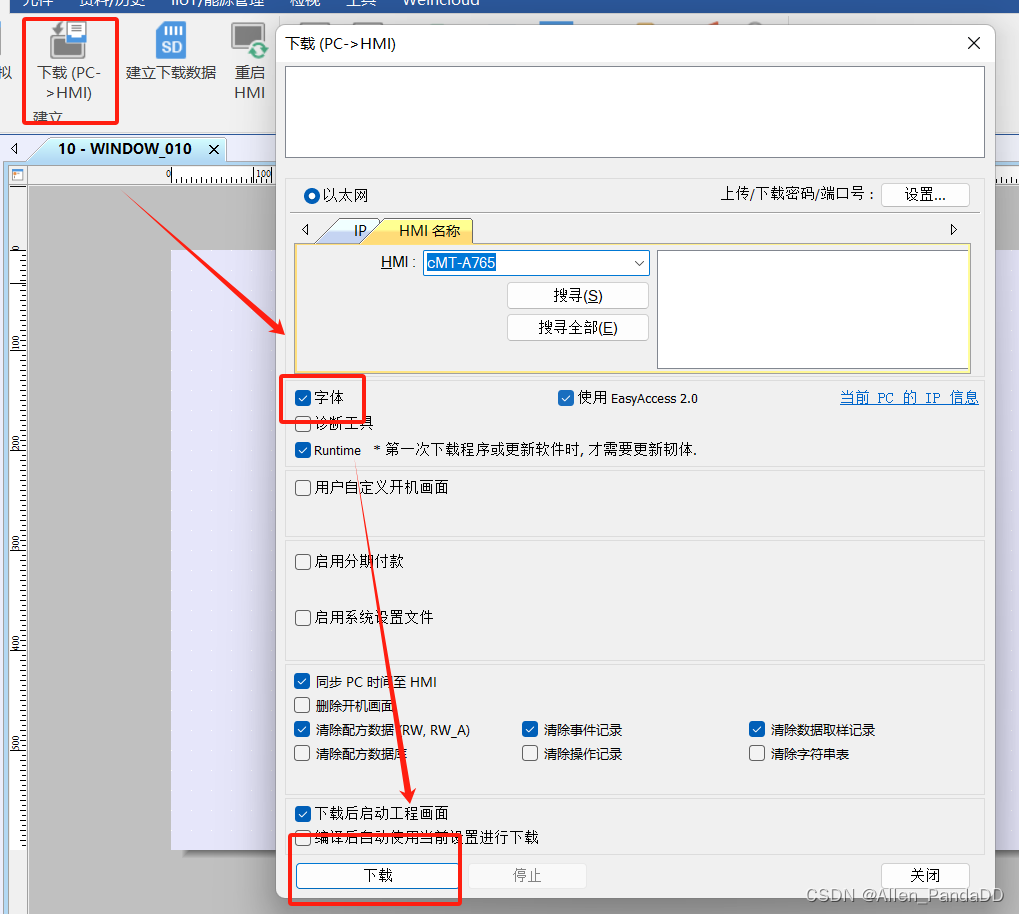Toggle 清除操作记录 checkbox

(x=530, y=753)
